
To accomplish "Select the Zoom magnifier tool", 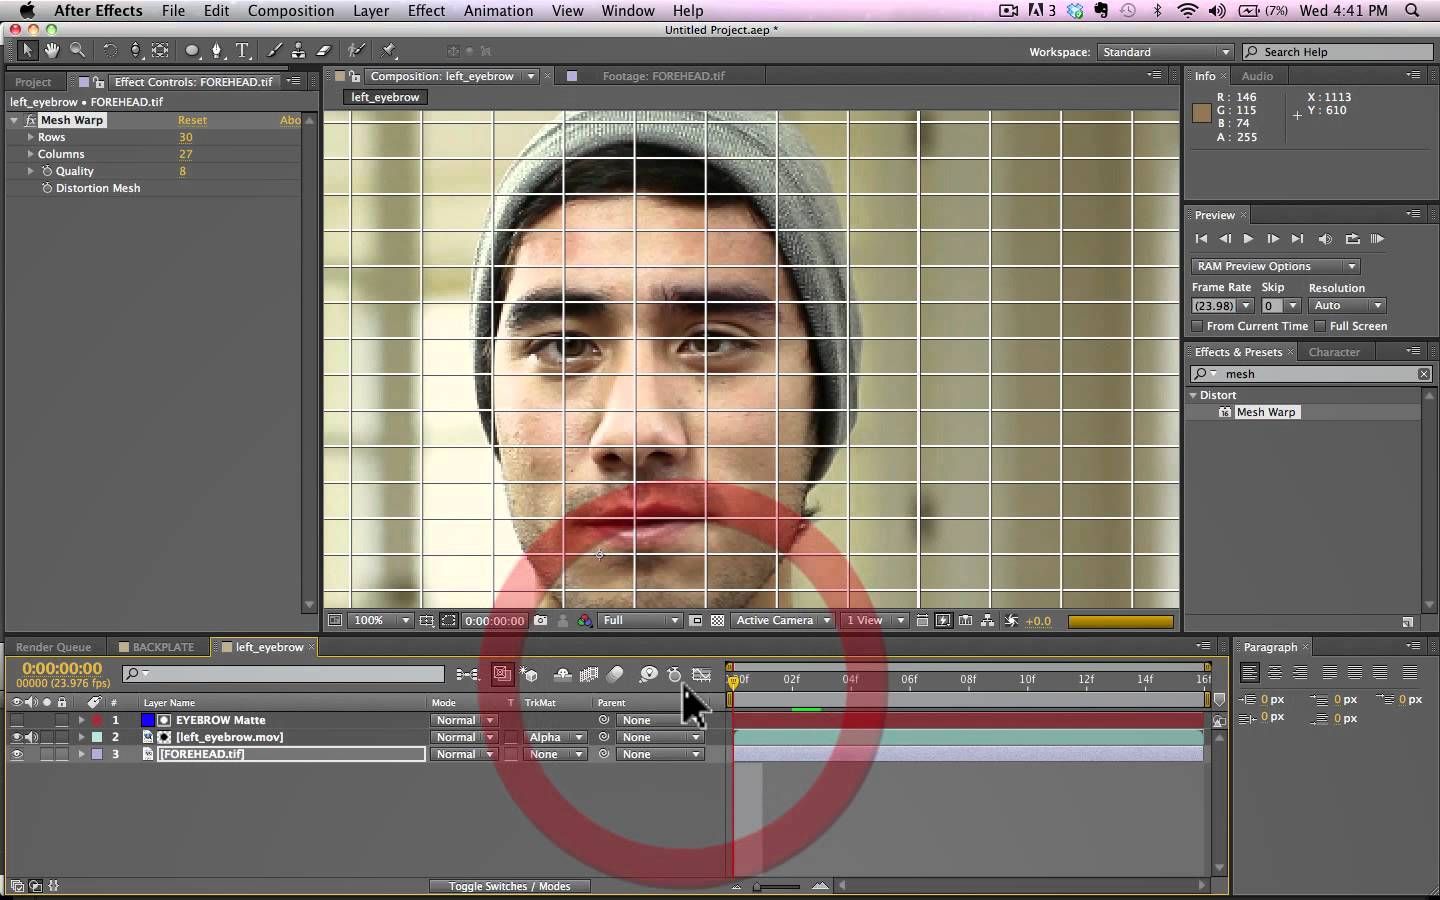I will [x=77, y=50].
